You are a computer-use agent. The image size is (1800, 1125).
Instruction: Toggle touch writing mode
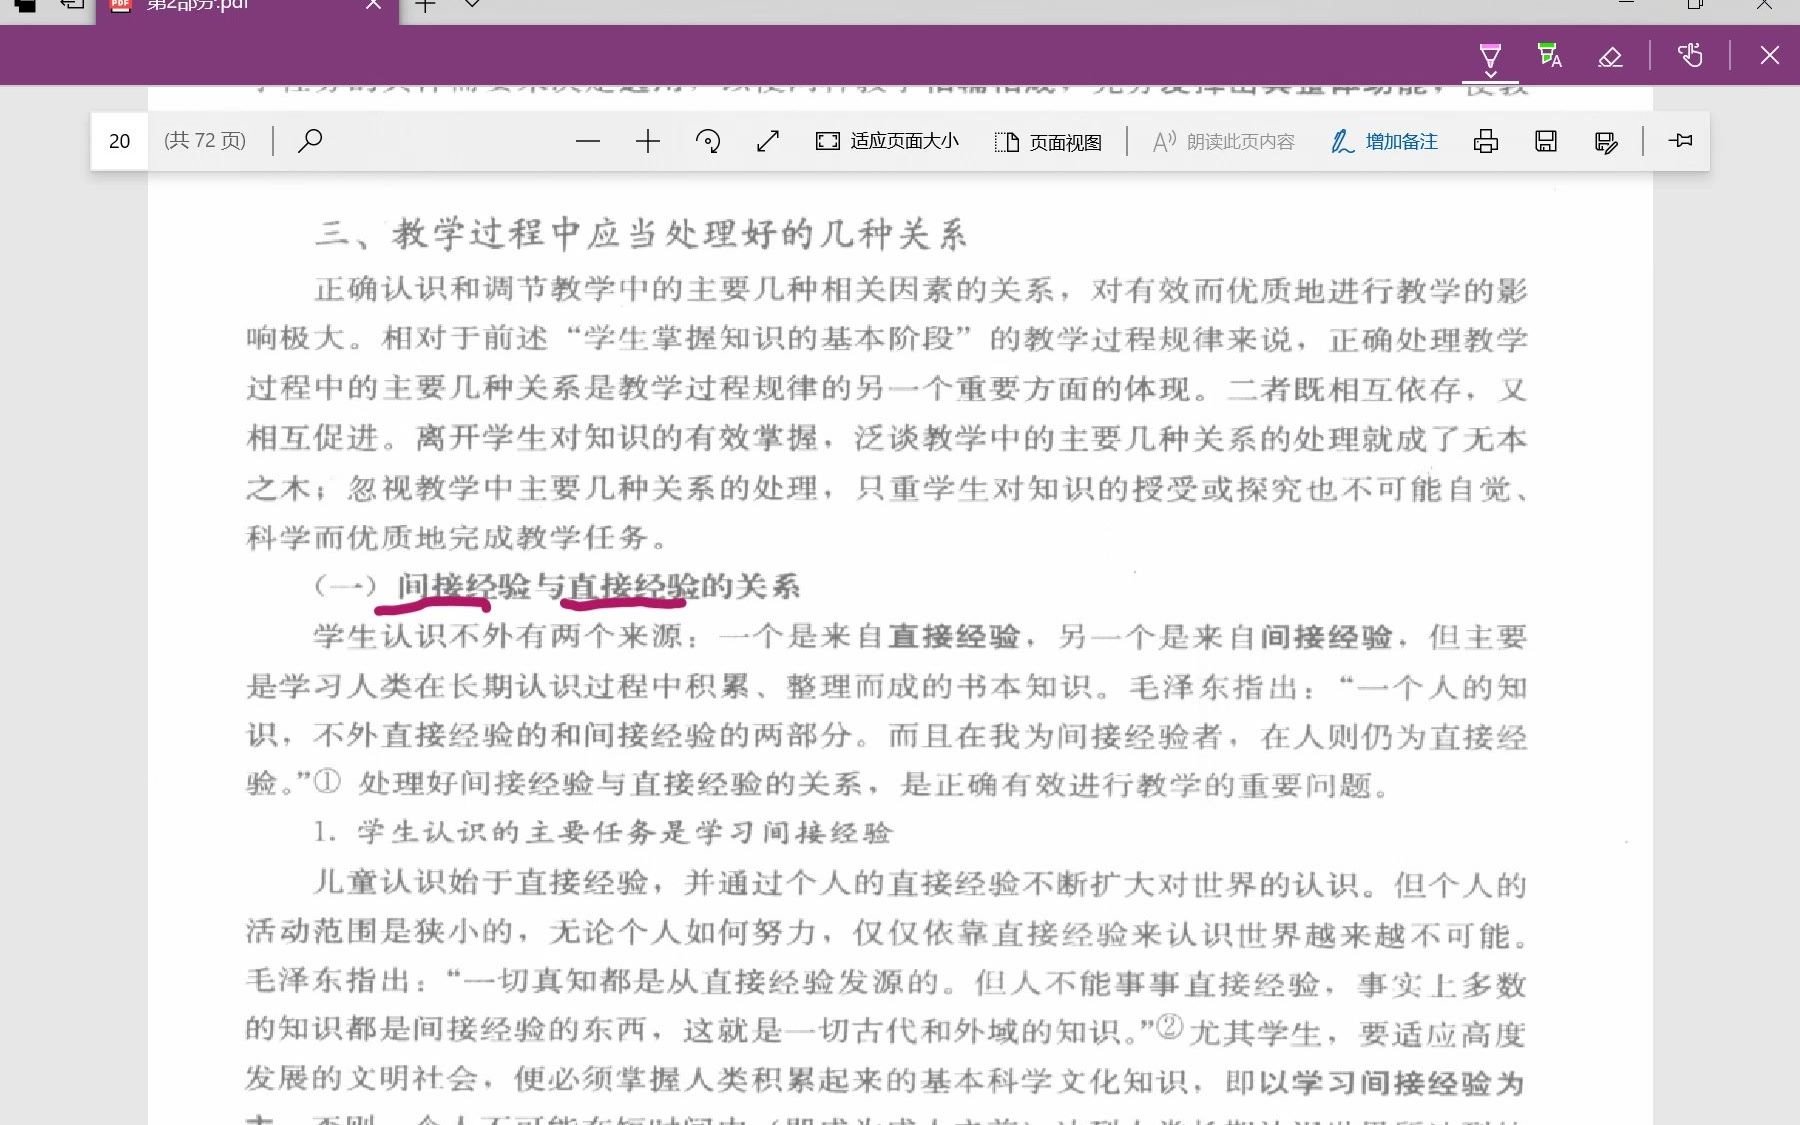pos(1690,55)
